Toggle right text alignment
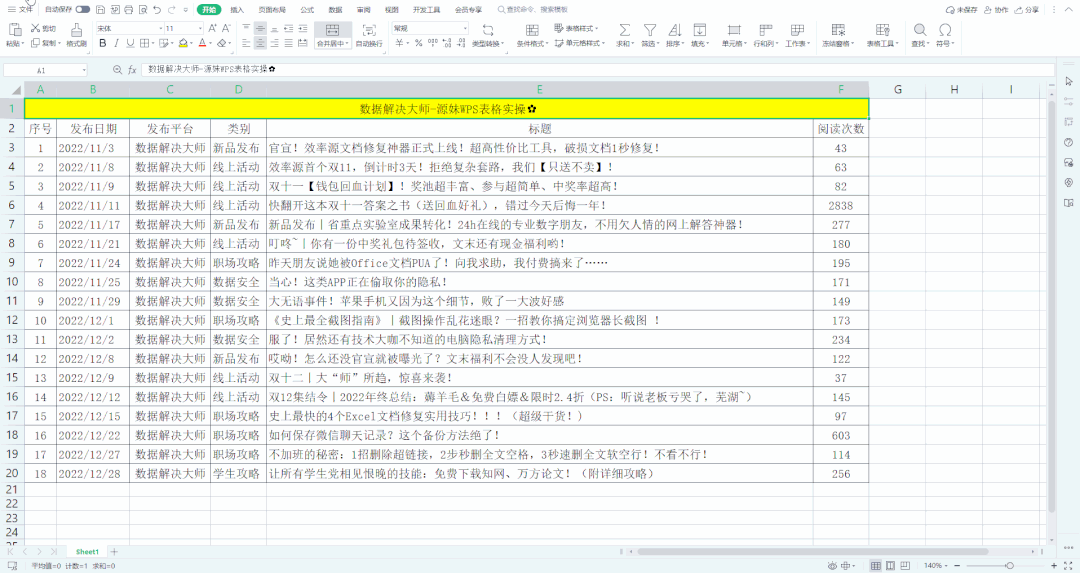 (x=274, y=43)
